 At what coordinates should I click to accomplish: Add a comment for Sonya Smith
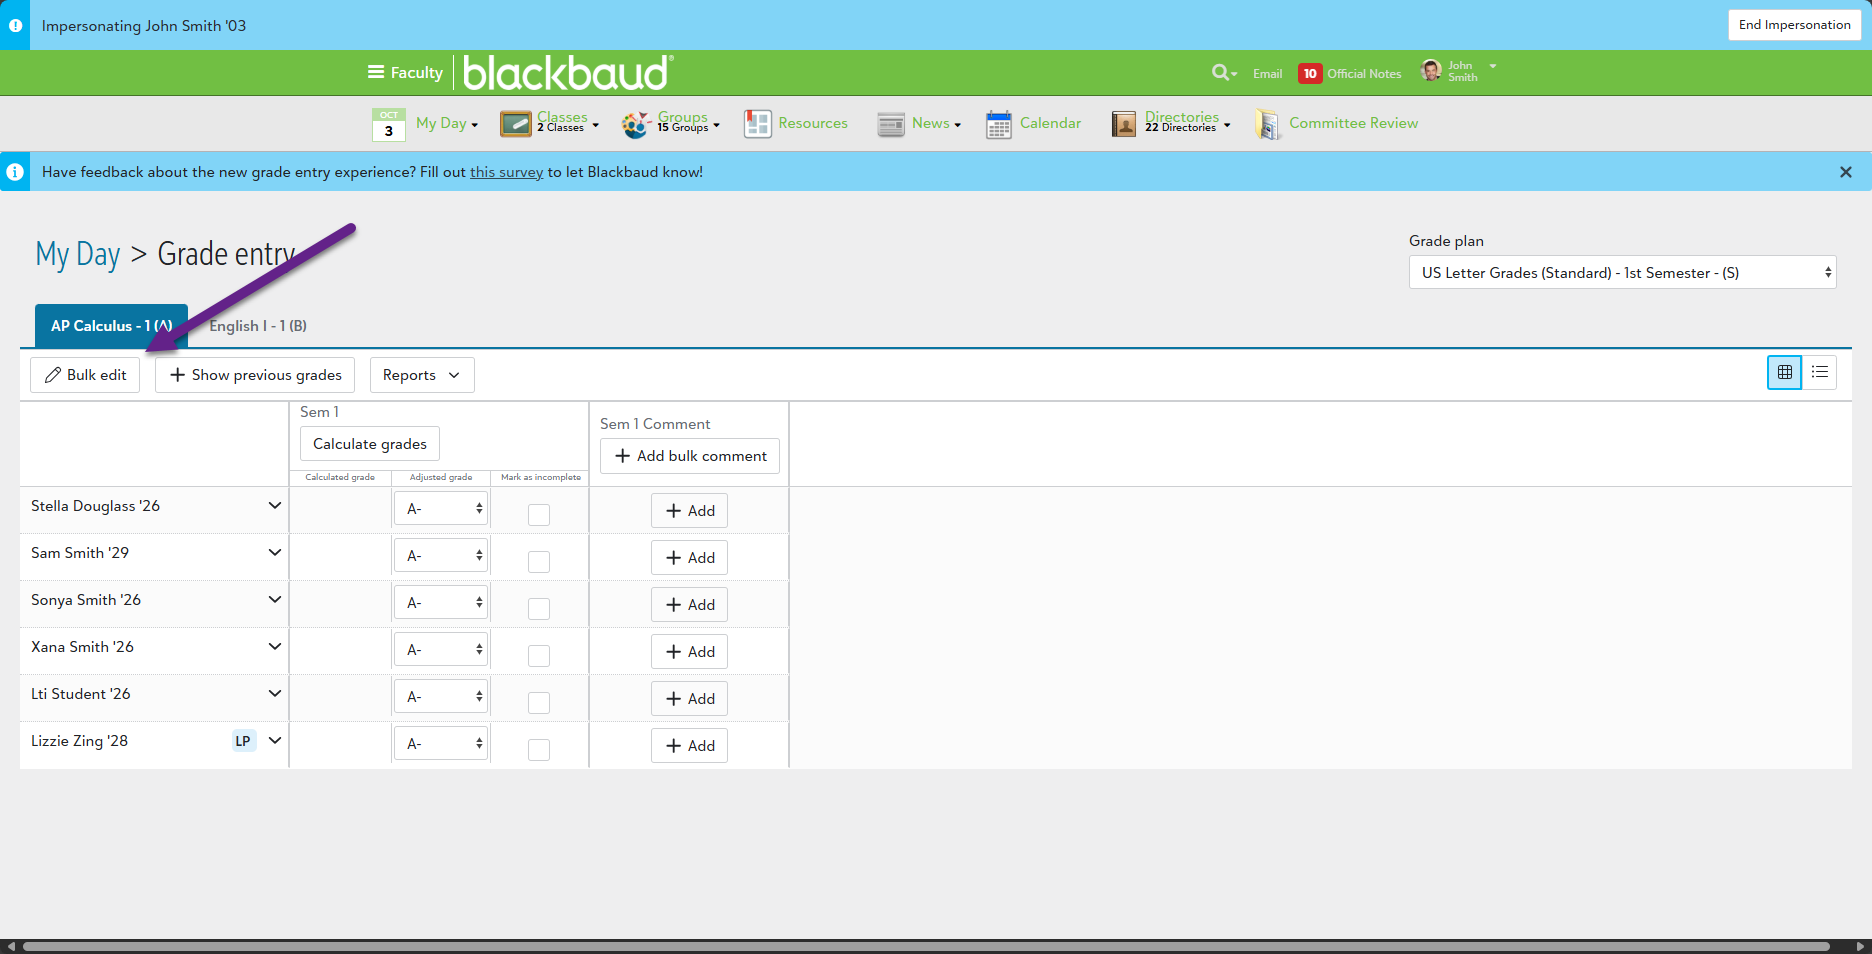690,605
